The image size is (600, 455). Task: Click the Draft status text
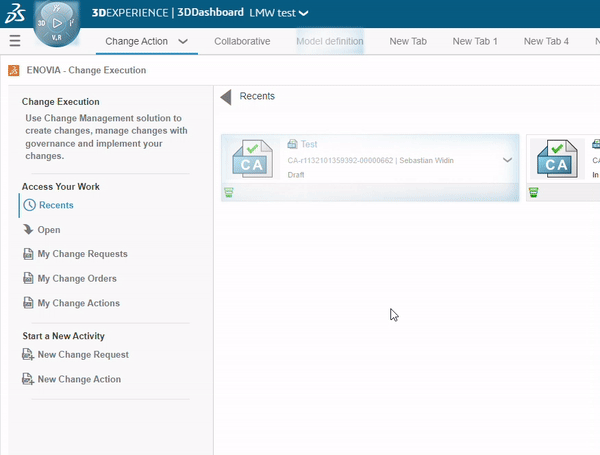click(x=296, y=175)
